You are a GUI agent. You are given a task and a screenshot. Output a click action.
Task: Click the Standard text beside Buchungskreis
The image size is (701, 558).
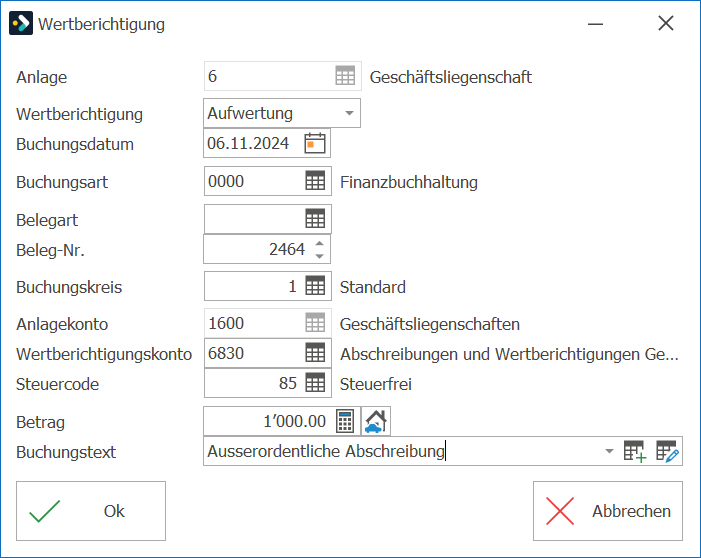pyautogui.click(x=372, y=287)
